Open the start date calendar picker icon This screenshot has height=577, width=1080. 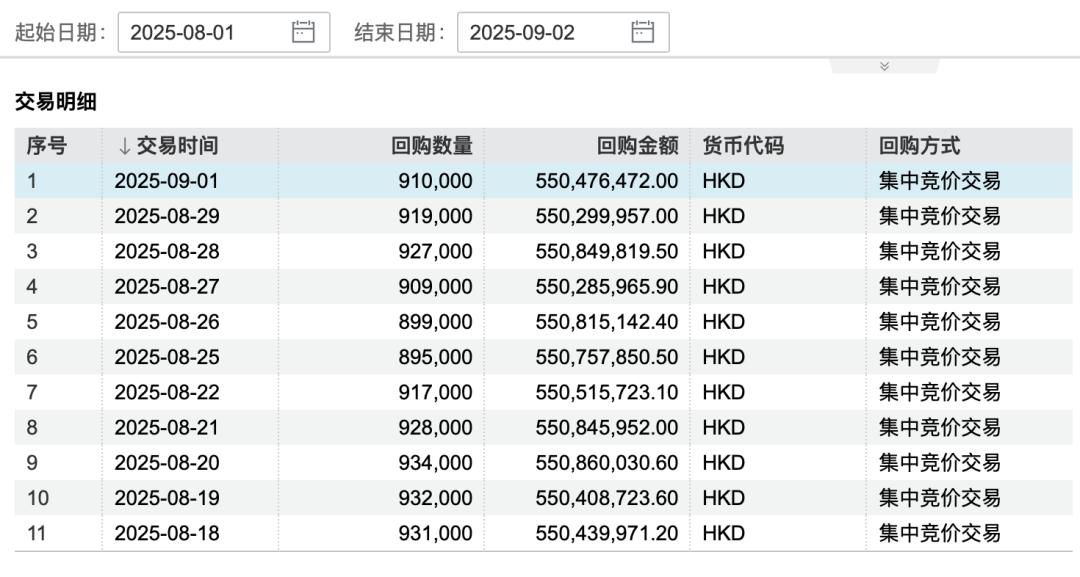click(303, 32)
